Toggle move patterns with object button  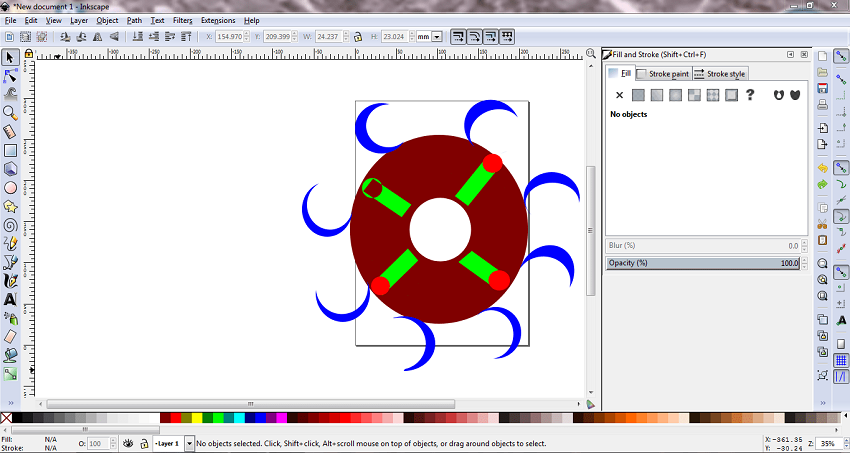coord(507,37)
